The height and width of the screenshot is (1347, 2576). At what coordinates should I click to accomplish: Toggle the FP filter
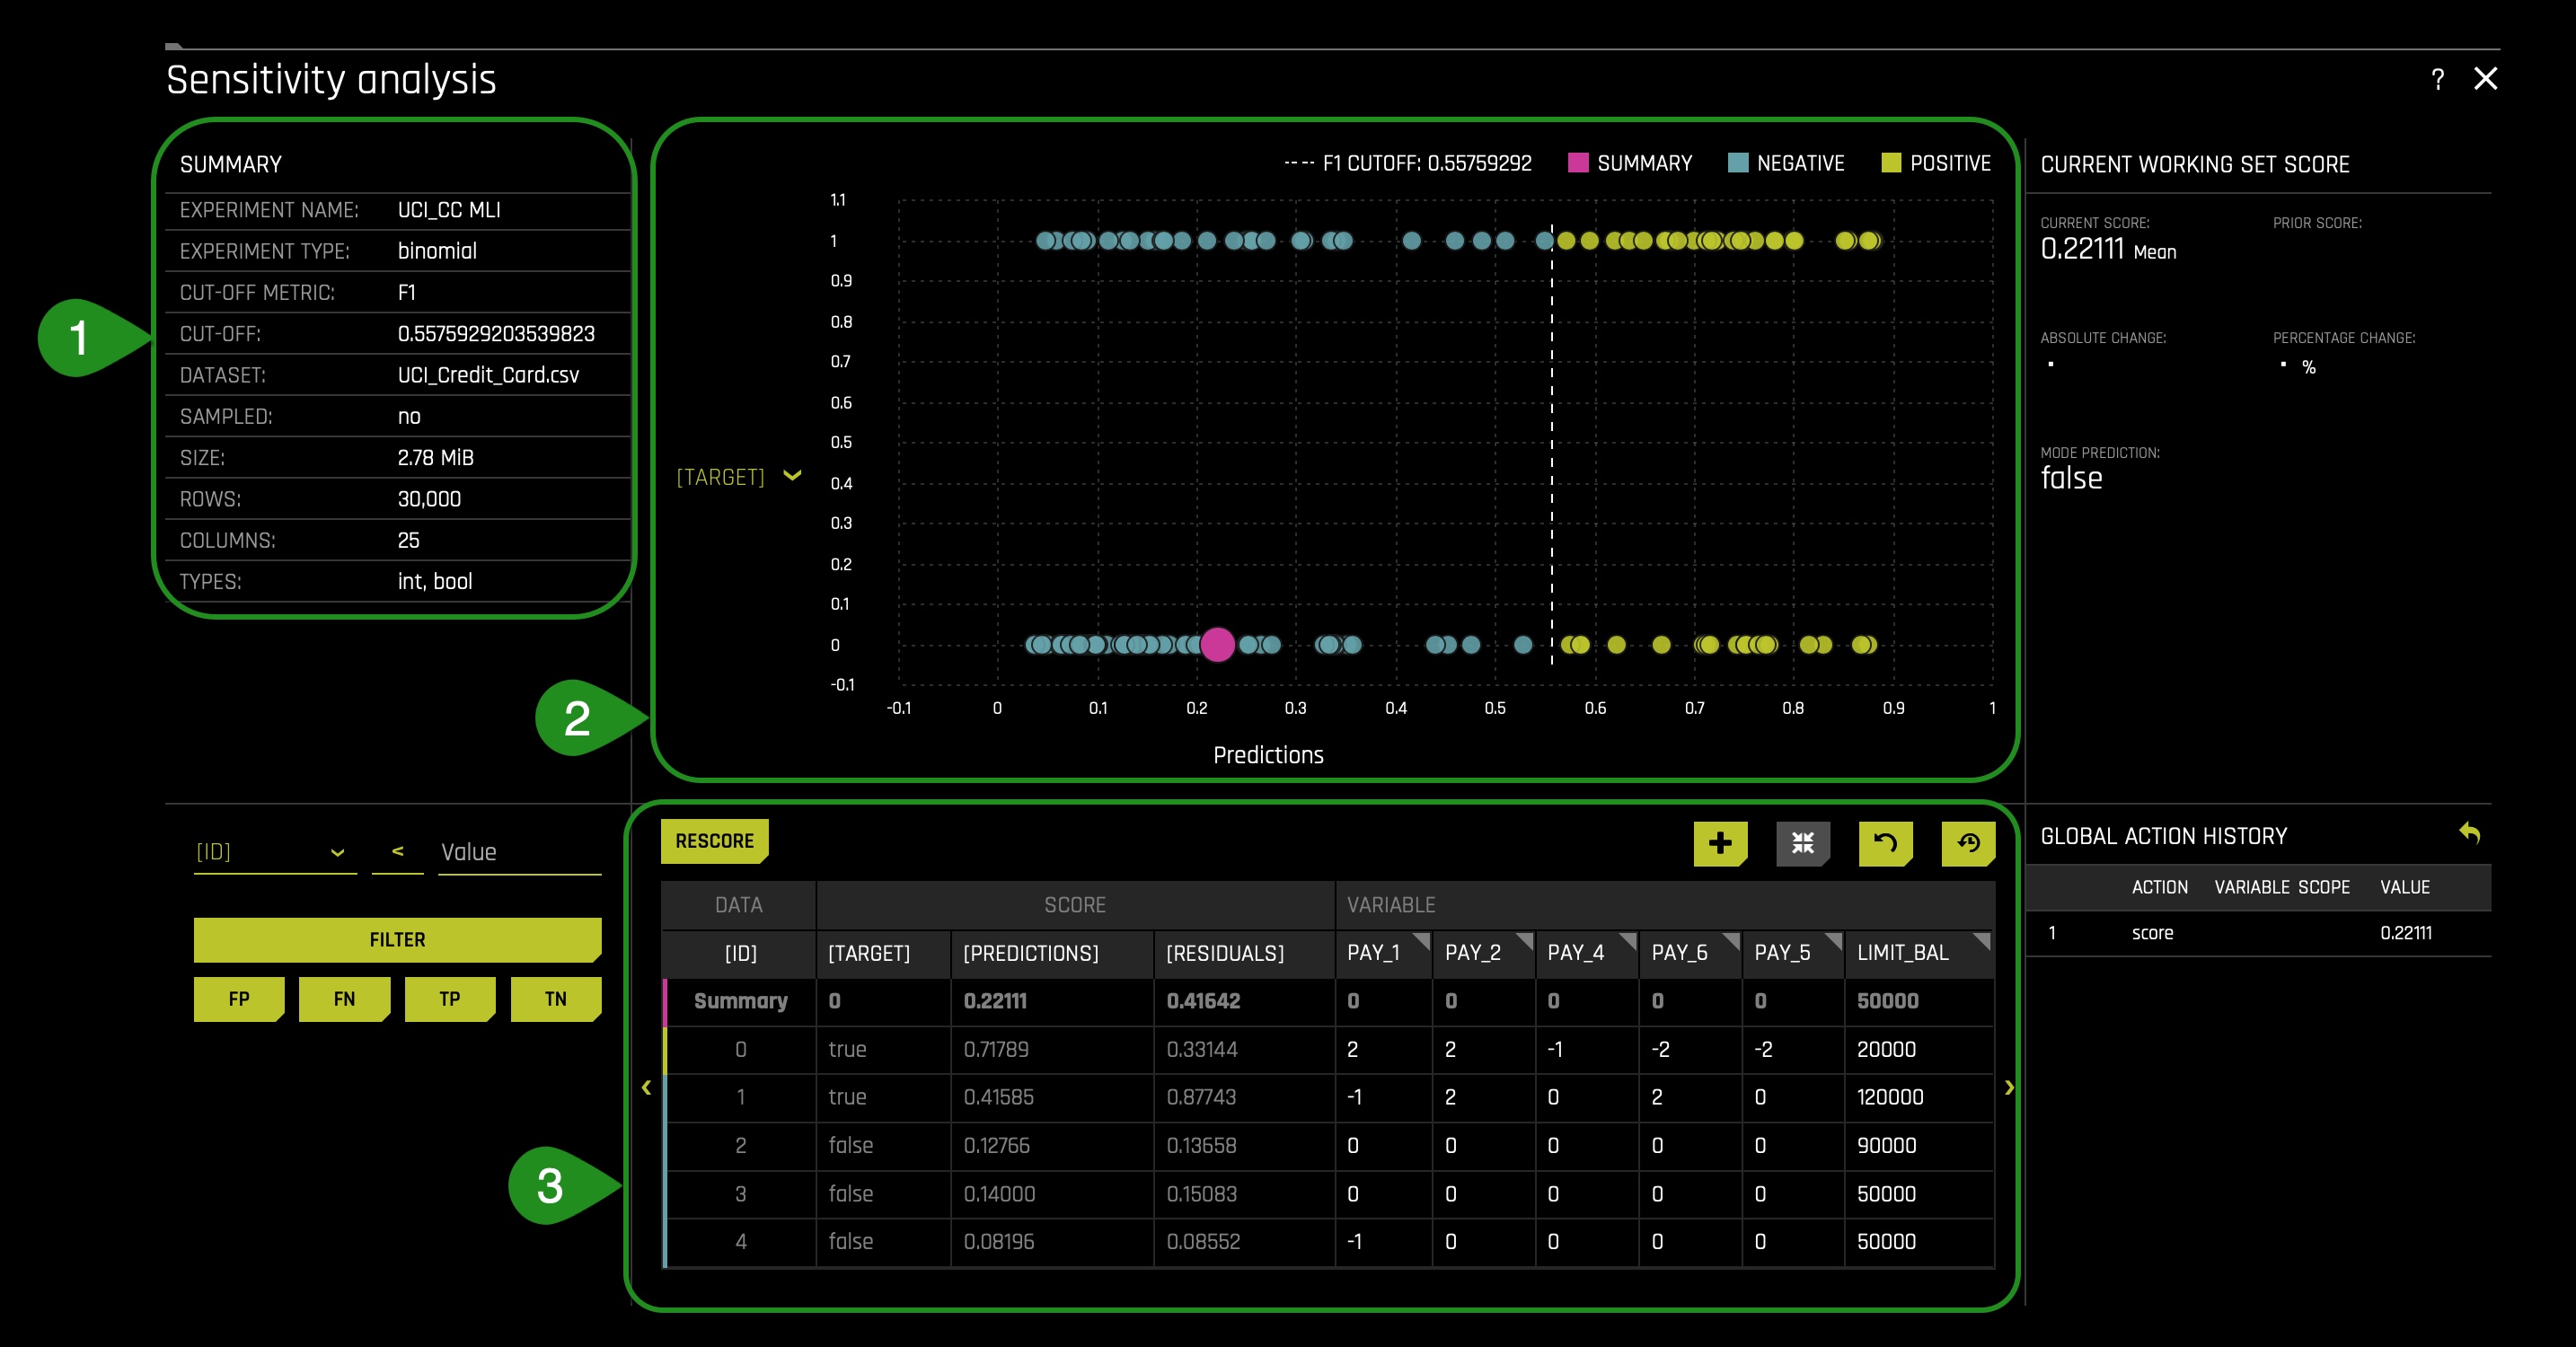(239, 999)
